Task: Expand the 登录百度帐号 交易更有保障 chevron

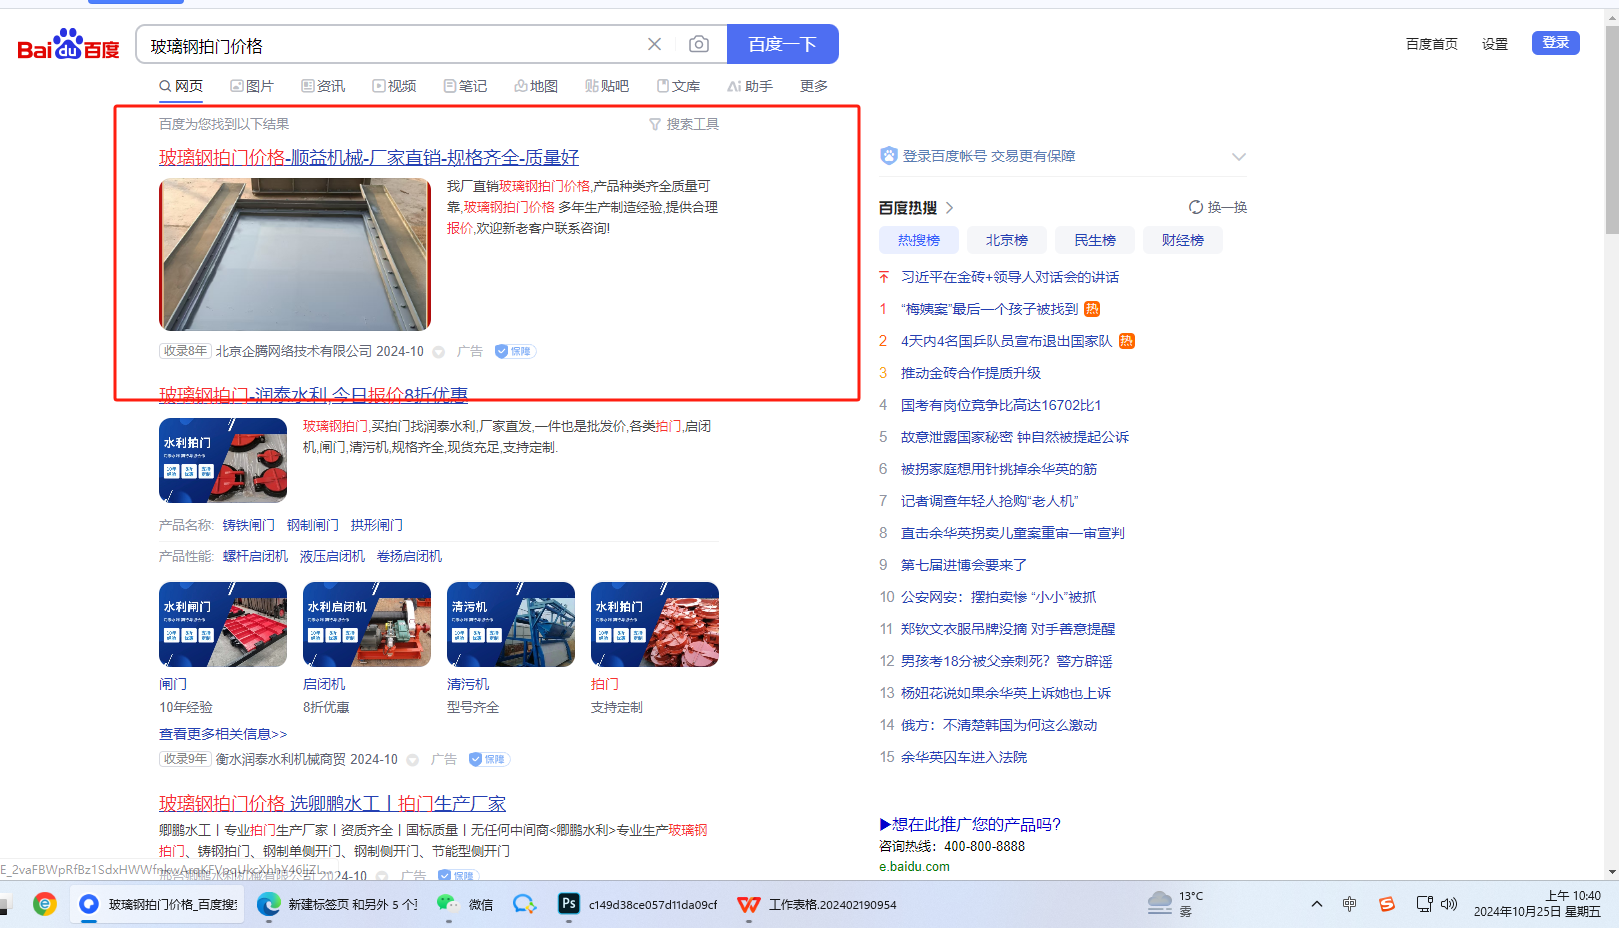Action: 1239,156
